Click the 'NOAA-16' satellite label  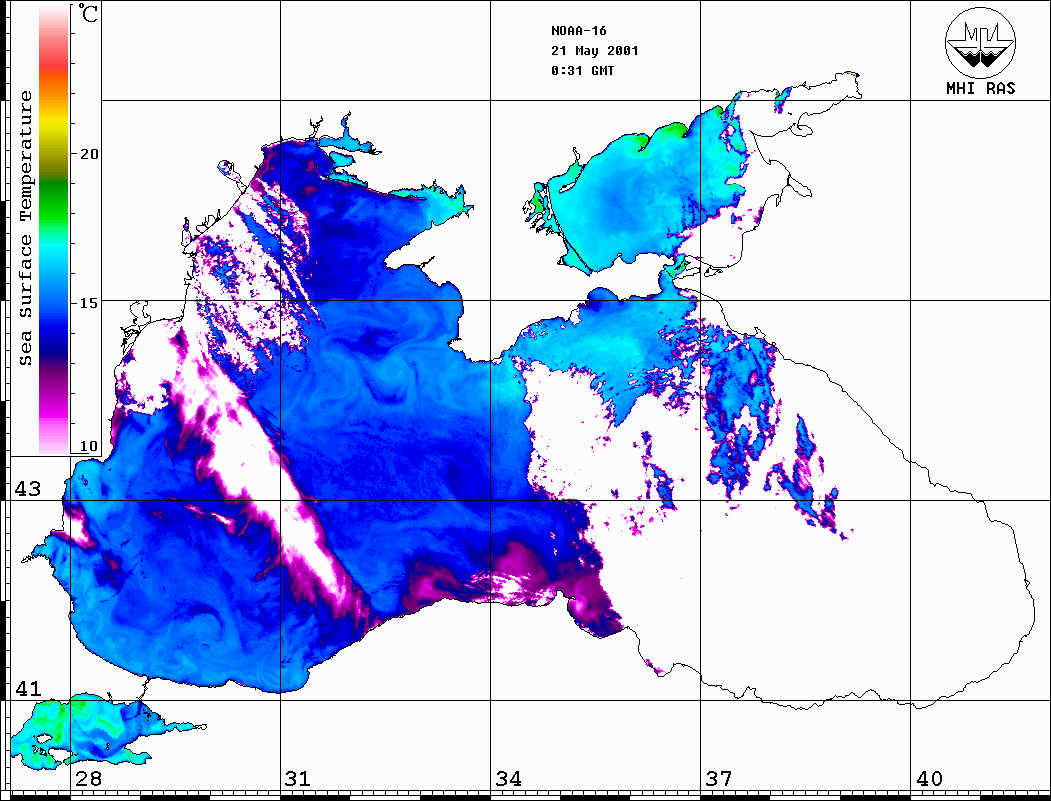click(578, 31)
